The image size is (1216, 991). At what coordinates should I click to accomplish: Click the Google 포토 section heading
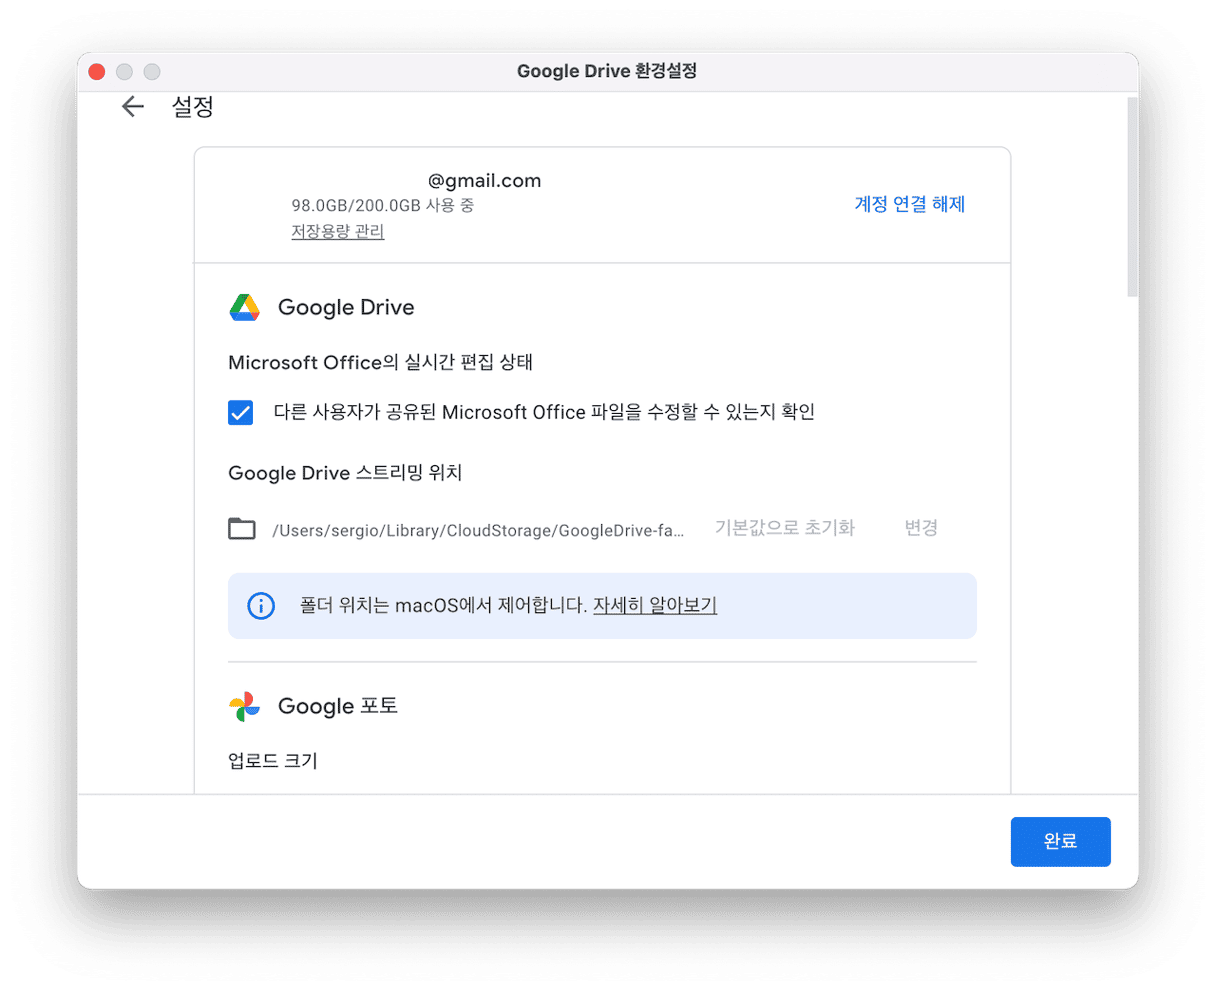pos(338,706)
